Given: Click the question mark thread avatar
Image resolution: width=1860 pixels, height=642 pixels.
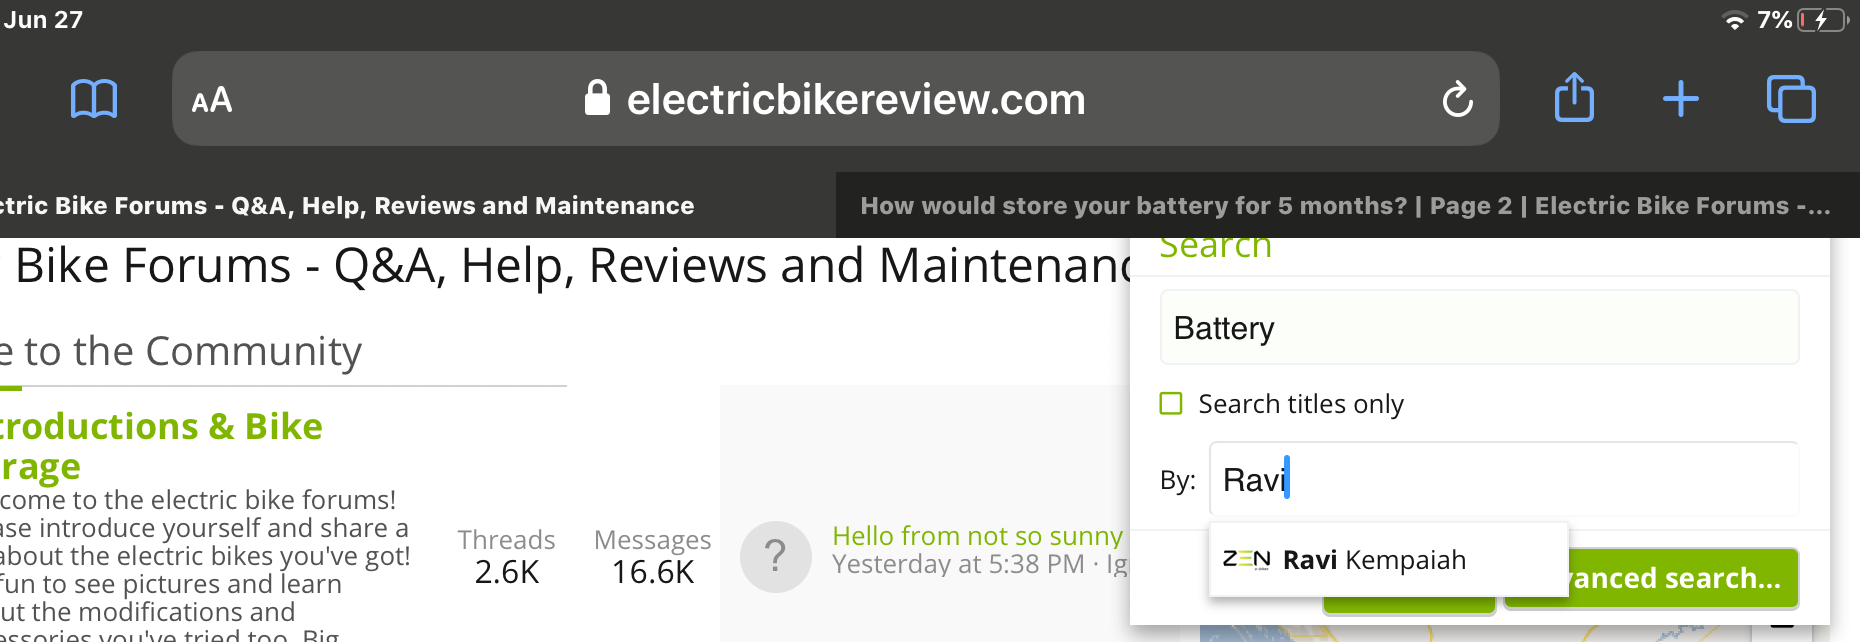Looking at the screenshot, I should (x=777, y=556).
